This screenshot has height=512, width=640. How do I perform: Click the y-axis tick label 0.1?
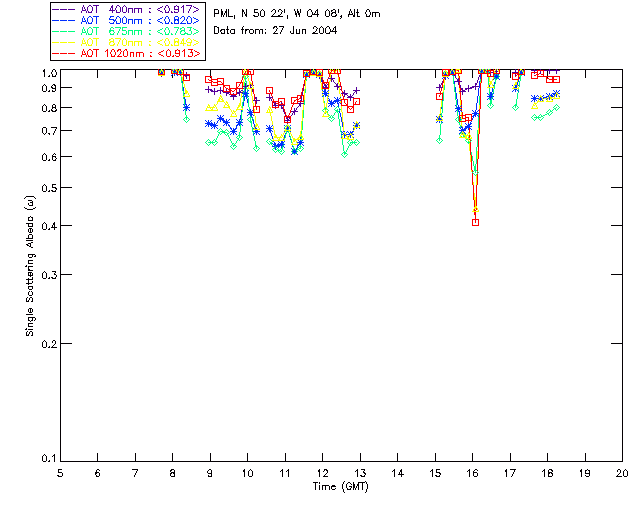49,459
